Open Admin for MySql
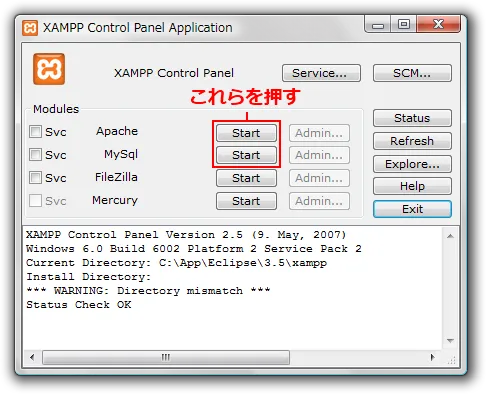Screen dimensions: 486x394 click(319, 155)
